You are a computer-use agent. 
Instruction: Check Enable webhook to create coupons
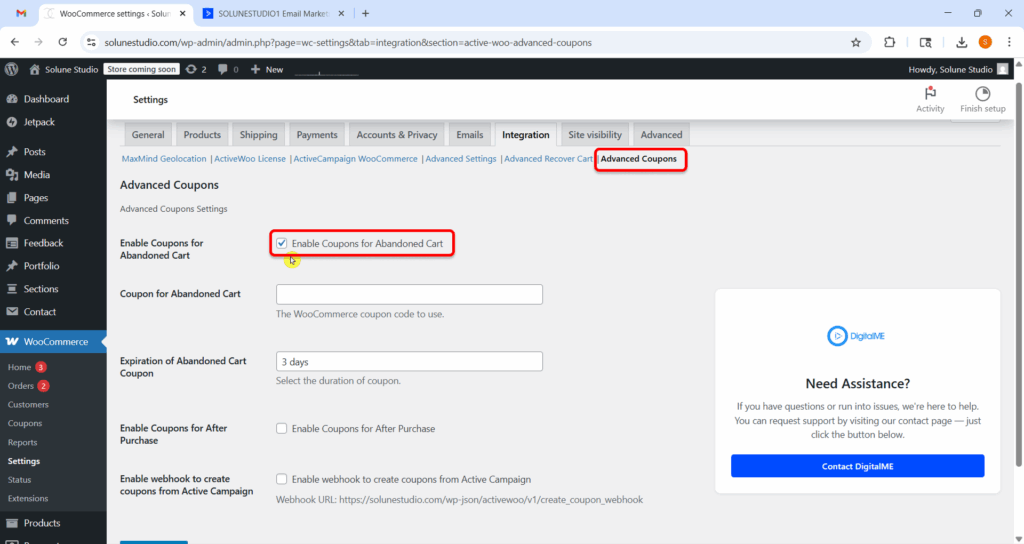coord(281,479)
